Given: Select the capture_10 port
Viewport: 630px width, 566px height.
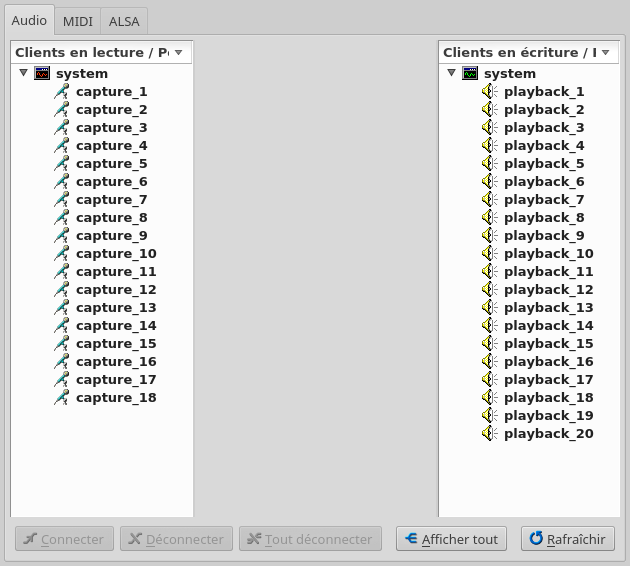Looking at the screenshot, I should 116,253.
